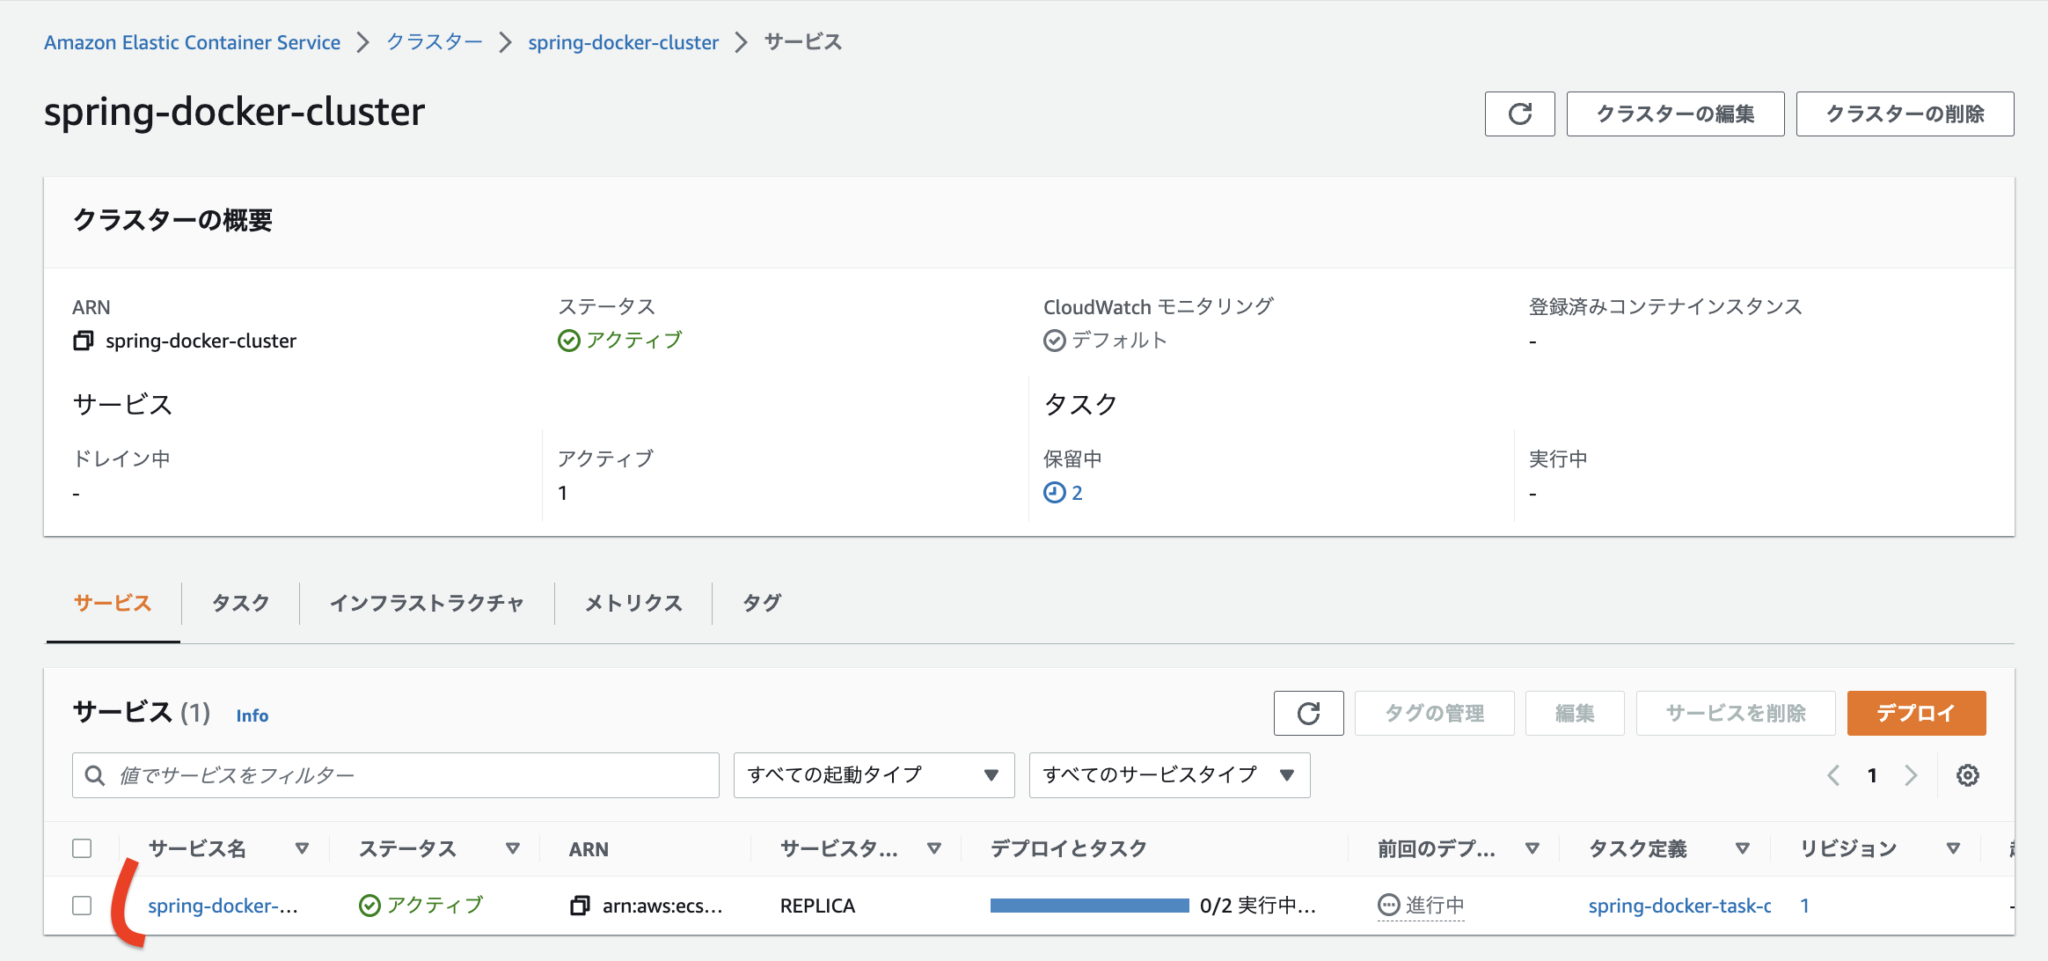2048x961 pixels.
Task: Open table preferences gear in services list
Action: (1968, 774)
